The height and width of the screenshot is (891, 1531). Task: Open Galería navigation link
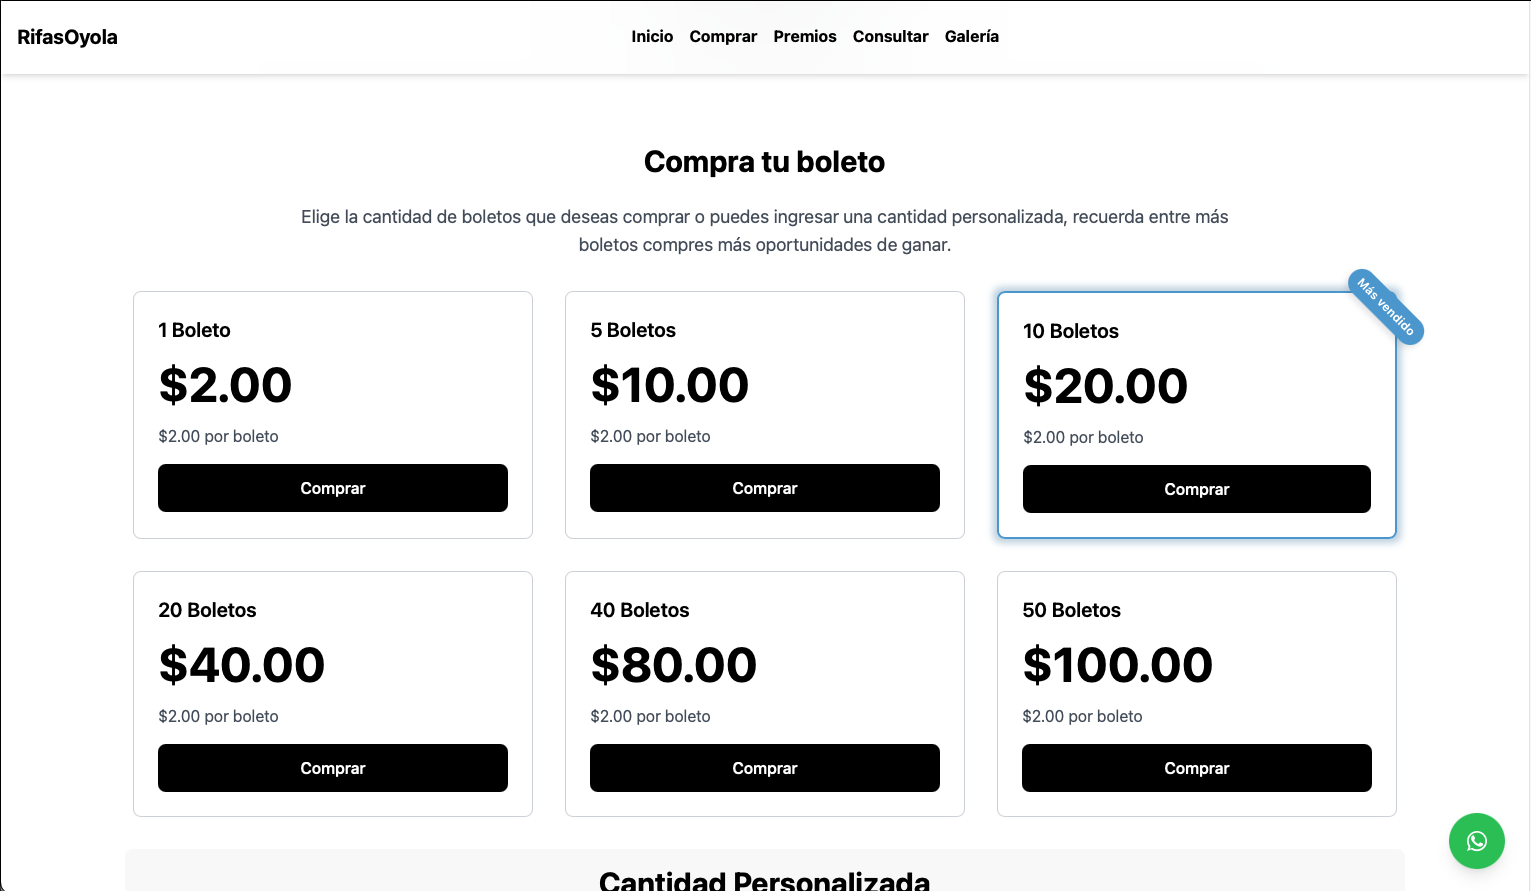pos(971,36)
